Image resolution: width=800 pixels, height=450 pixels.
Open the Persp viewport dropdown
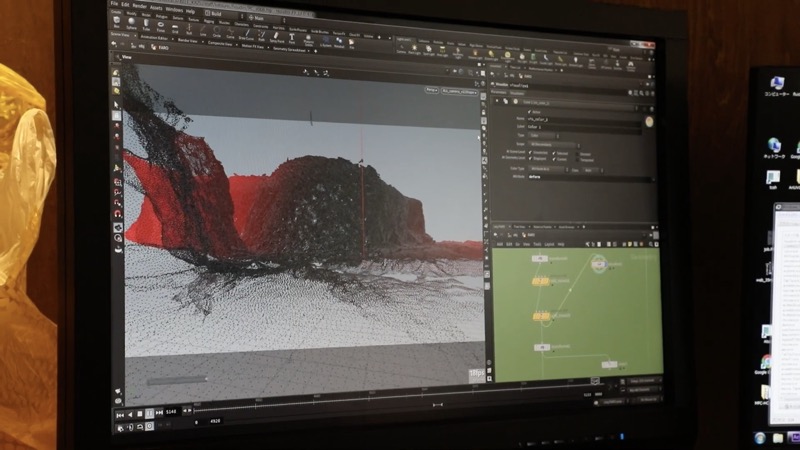click(432, 90)
